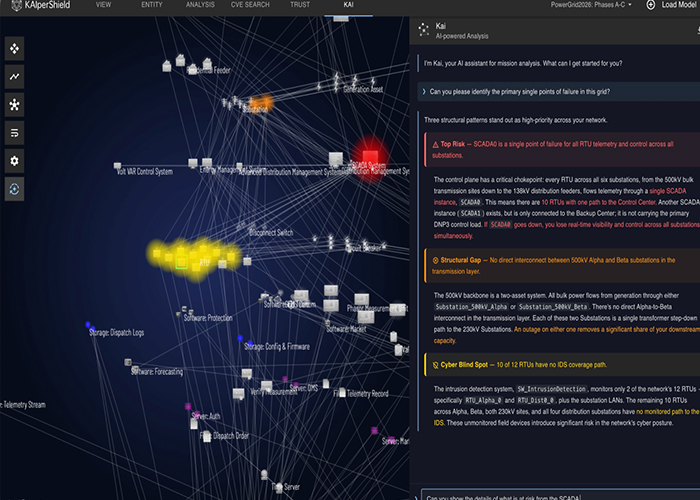Click the Cyber Blind Spot alert card
The width and height of the screenshot is (700, 500).
click(562, 365)
